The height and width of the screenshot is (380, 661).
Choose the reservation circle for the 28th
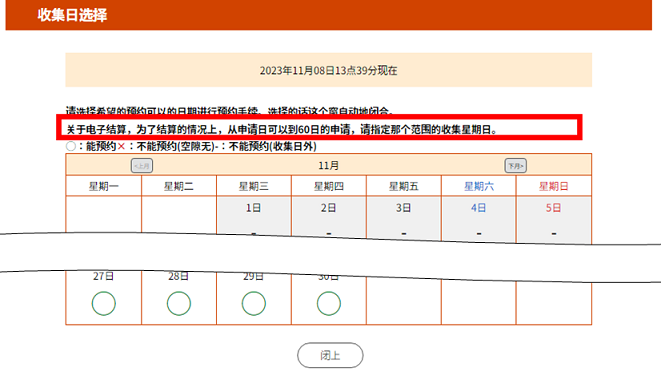point(179,303)
